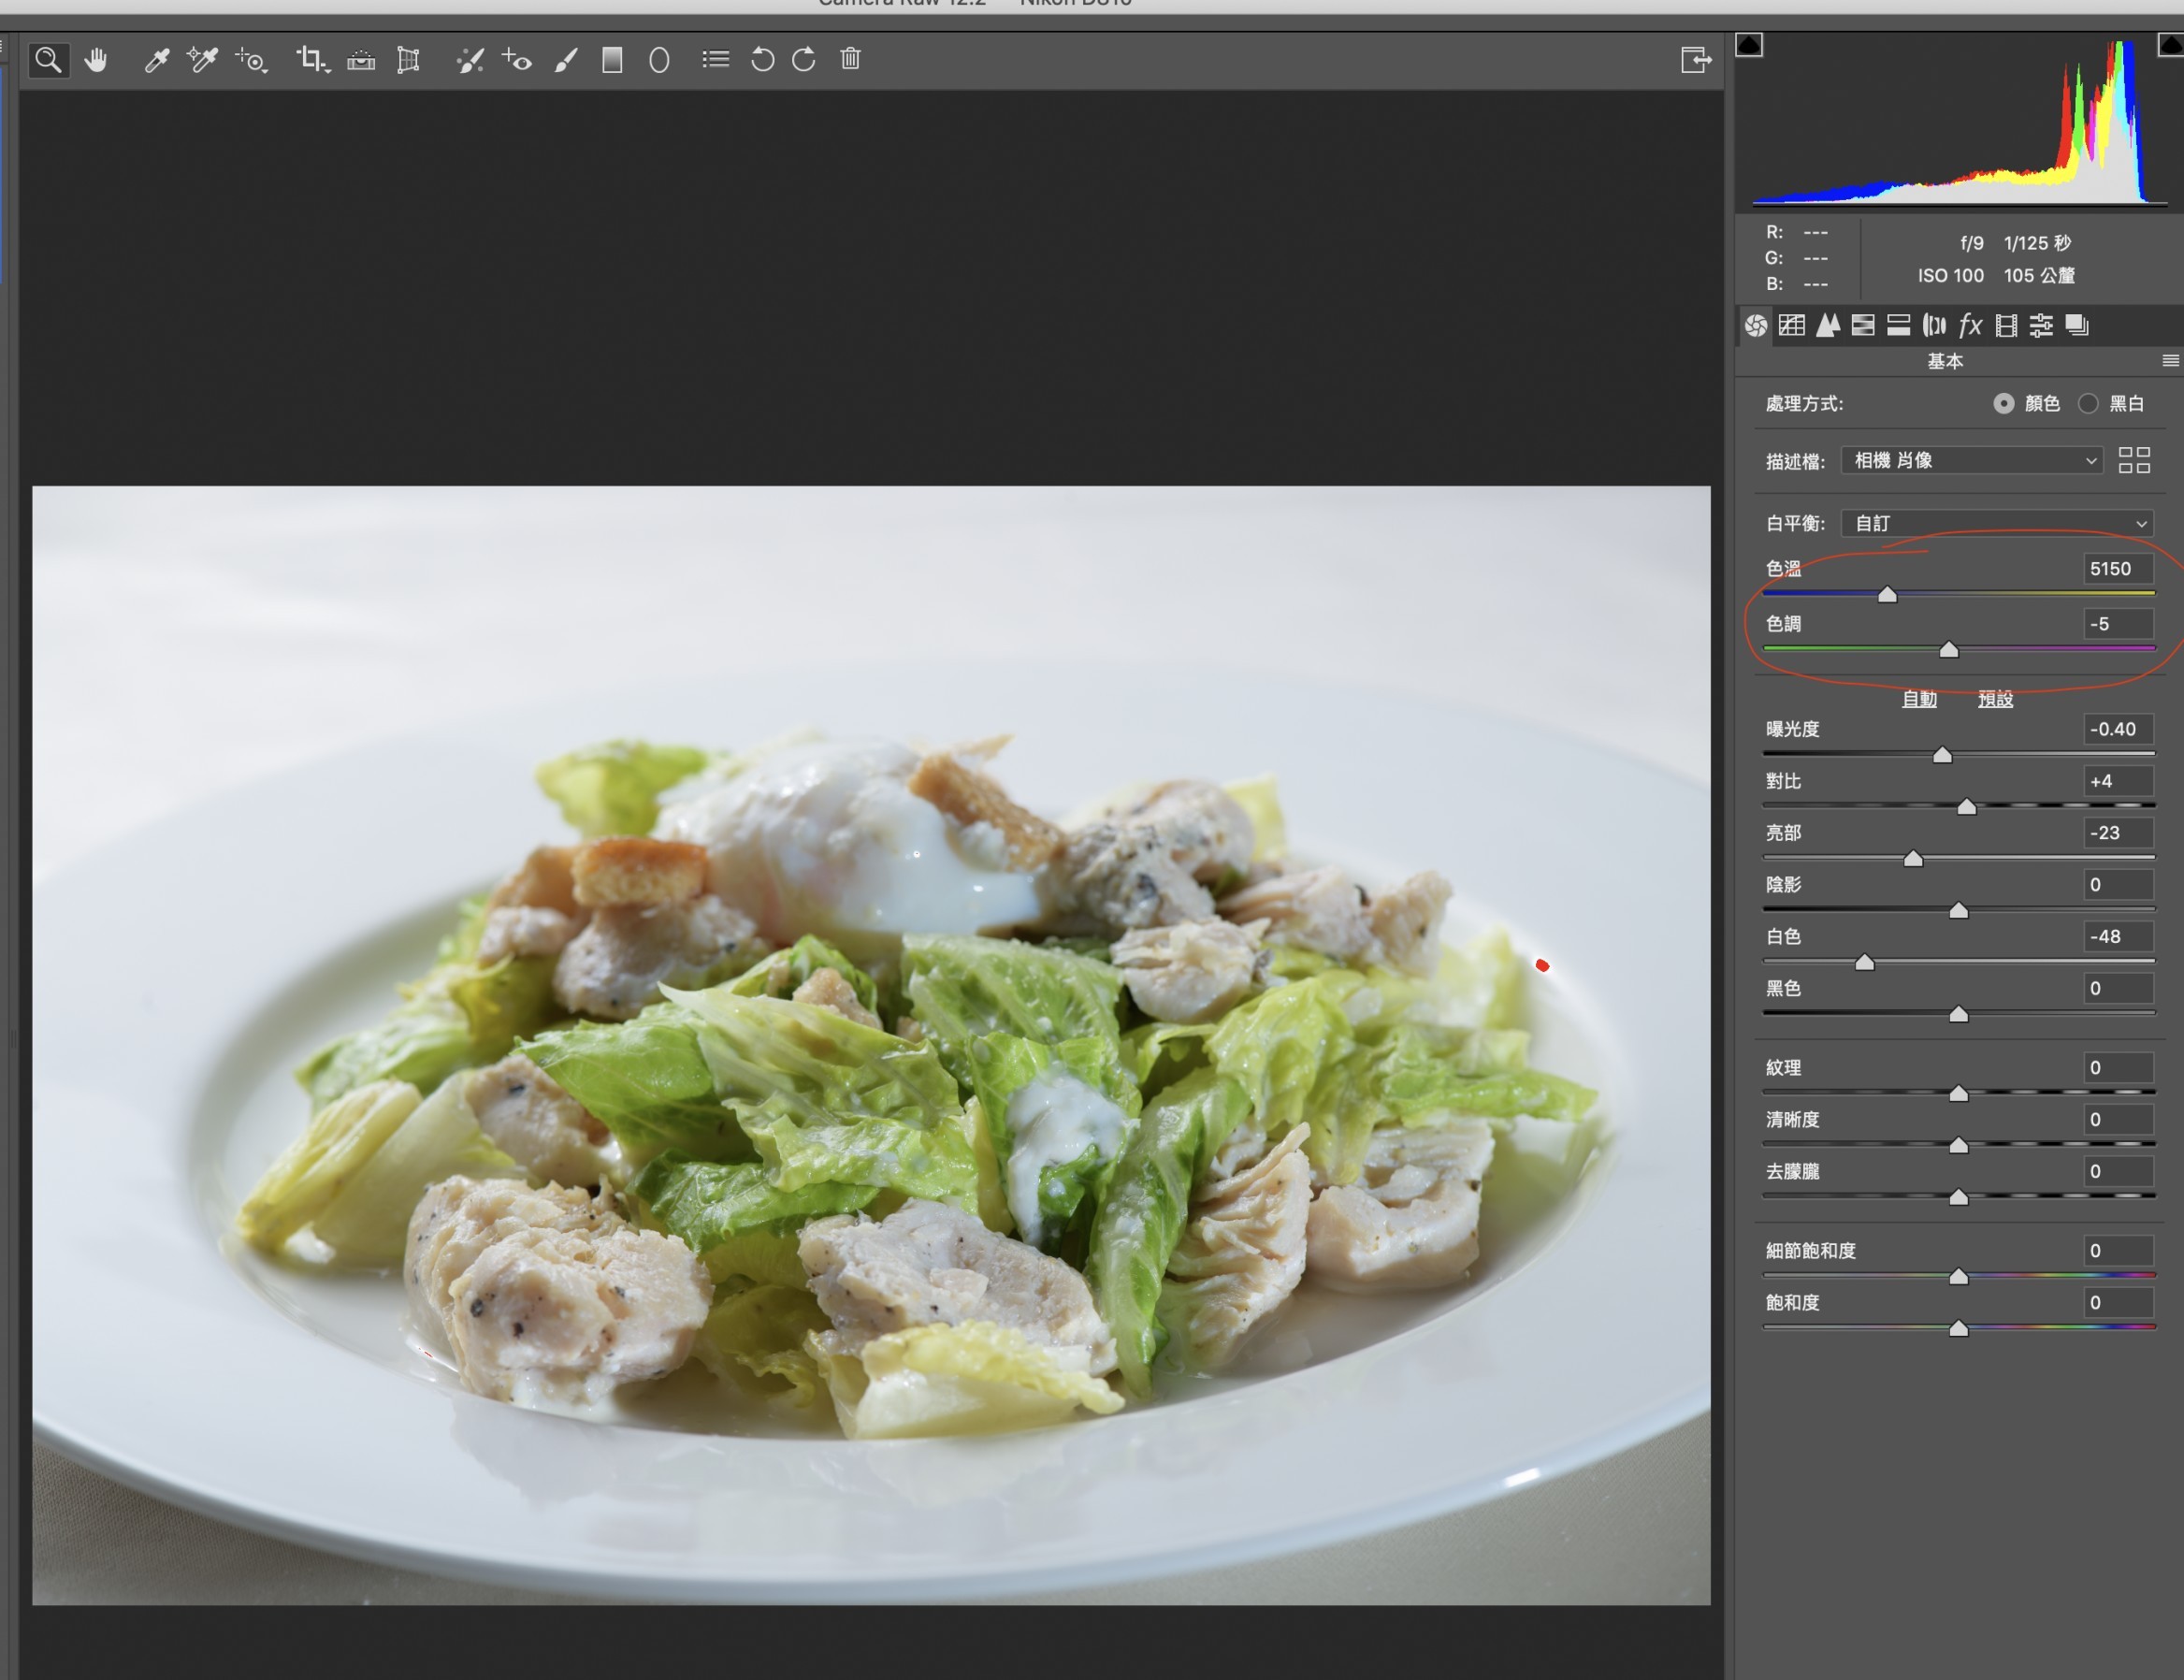
Task: Switch to the Detail panel tab
Action: click(1828, 325)
